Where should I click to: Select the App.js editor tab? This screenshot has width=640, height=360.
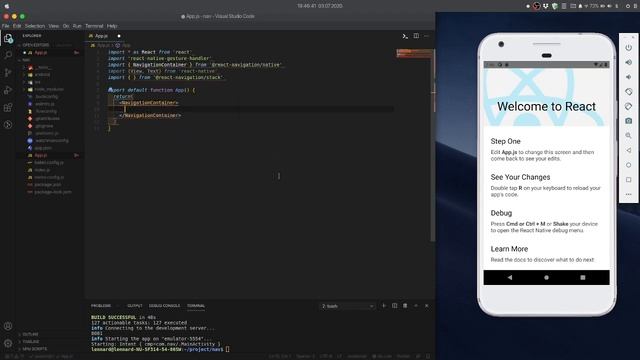click(x=101, y=36)
